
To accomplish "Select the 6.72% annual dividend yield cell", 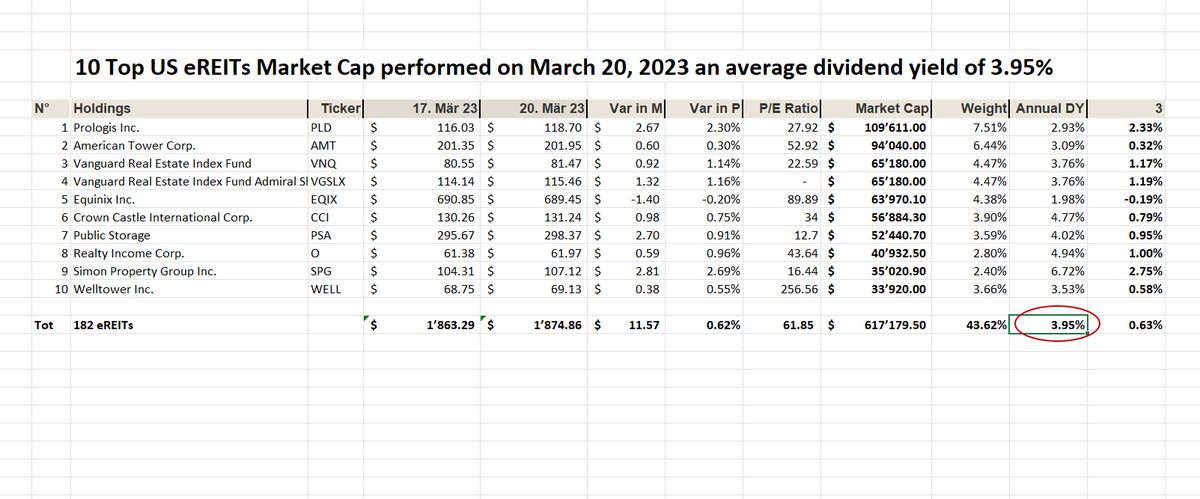I will (x=1066, y=271).
